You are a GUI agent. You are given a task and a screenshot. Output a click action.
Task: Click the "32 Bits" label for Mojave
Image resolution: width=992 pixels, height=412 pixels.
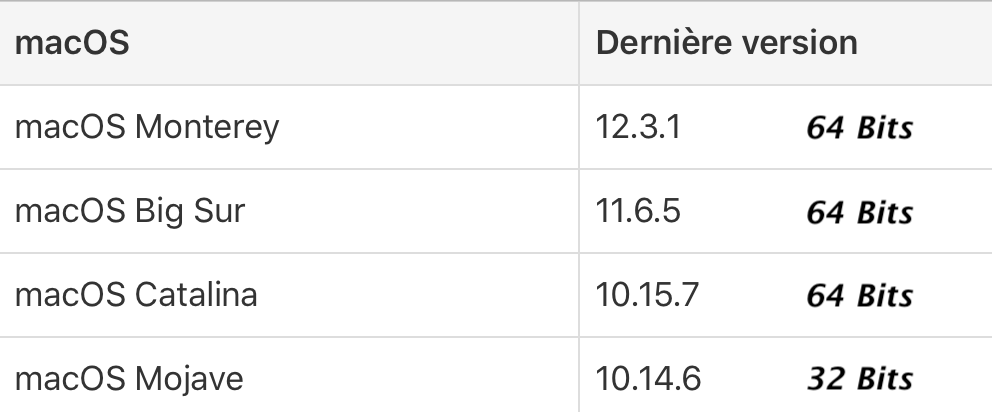(859, 380)
